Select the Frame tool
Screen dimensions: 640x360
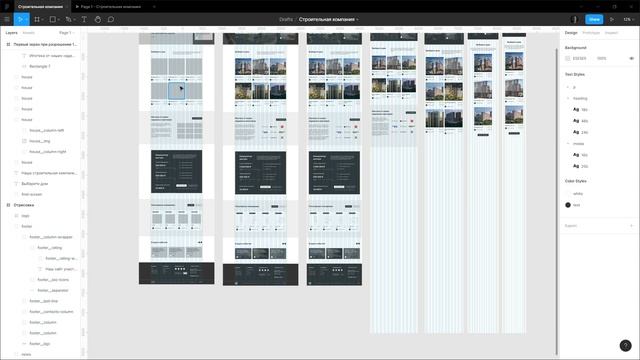point(37,19)
